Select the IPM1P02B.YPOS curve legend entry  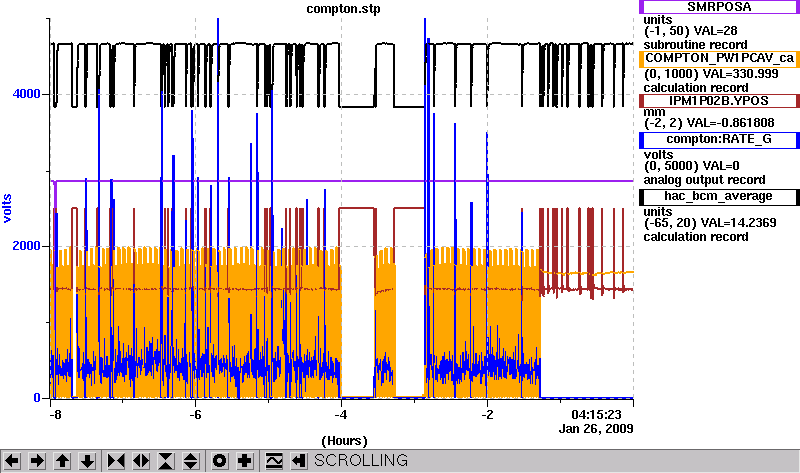coord(719,101)
